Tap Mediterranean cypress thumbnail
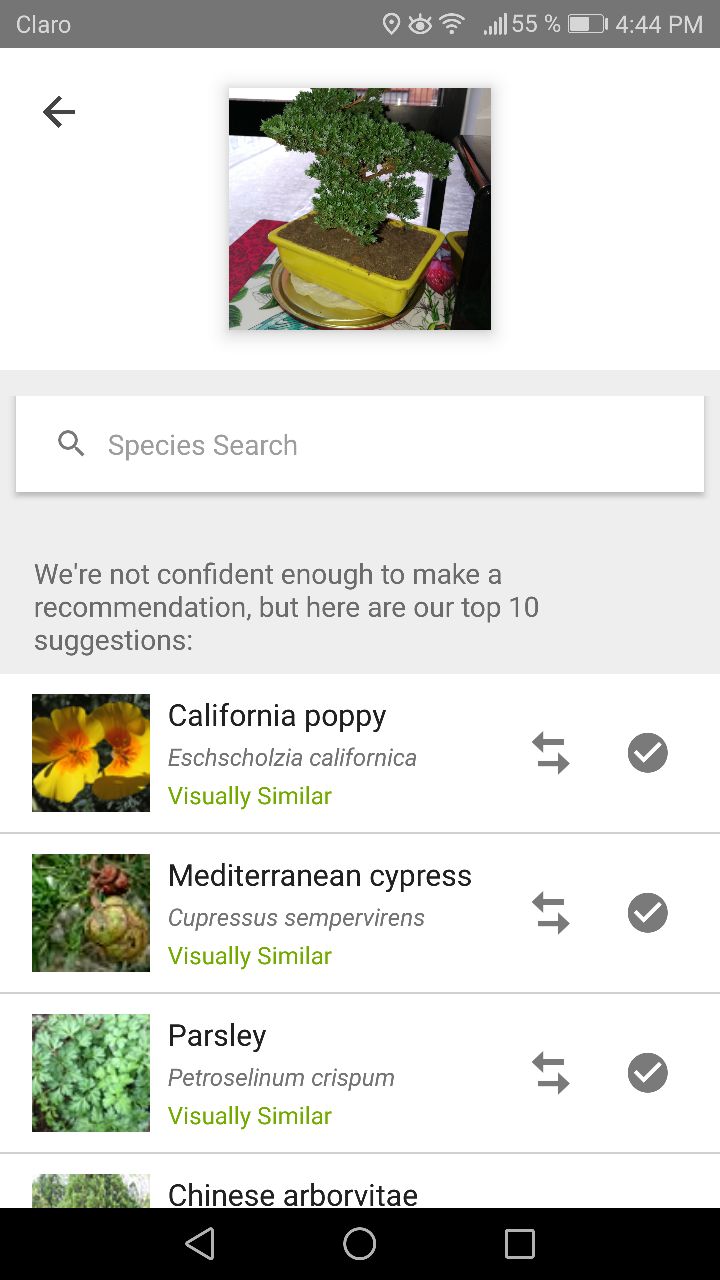This screenshot has width=720, height=1280. point(91,913)
